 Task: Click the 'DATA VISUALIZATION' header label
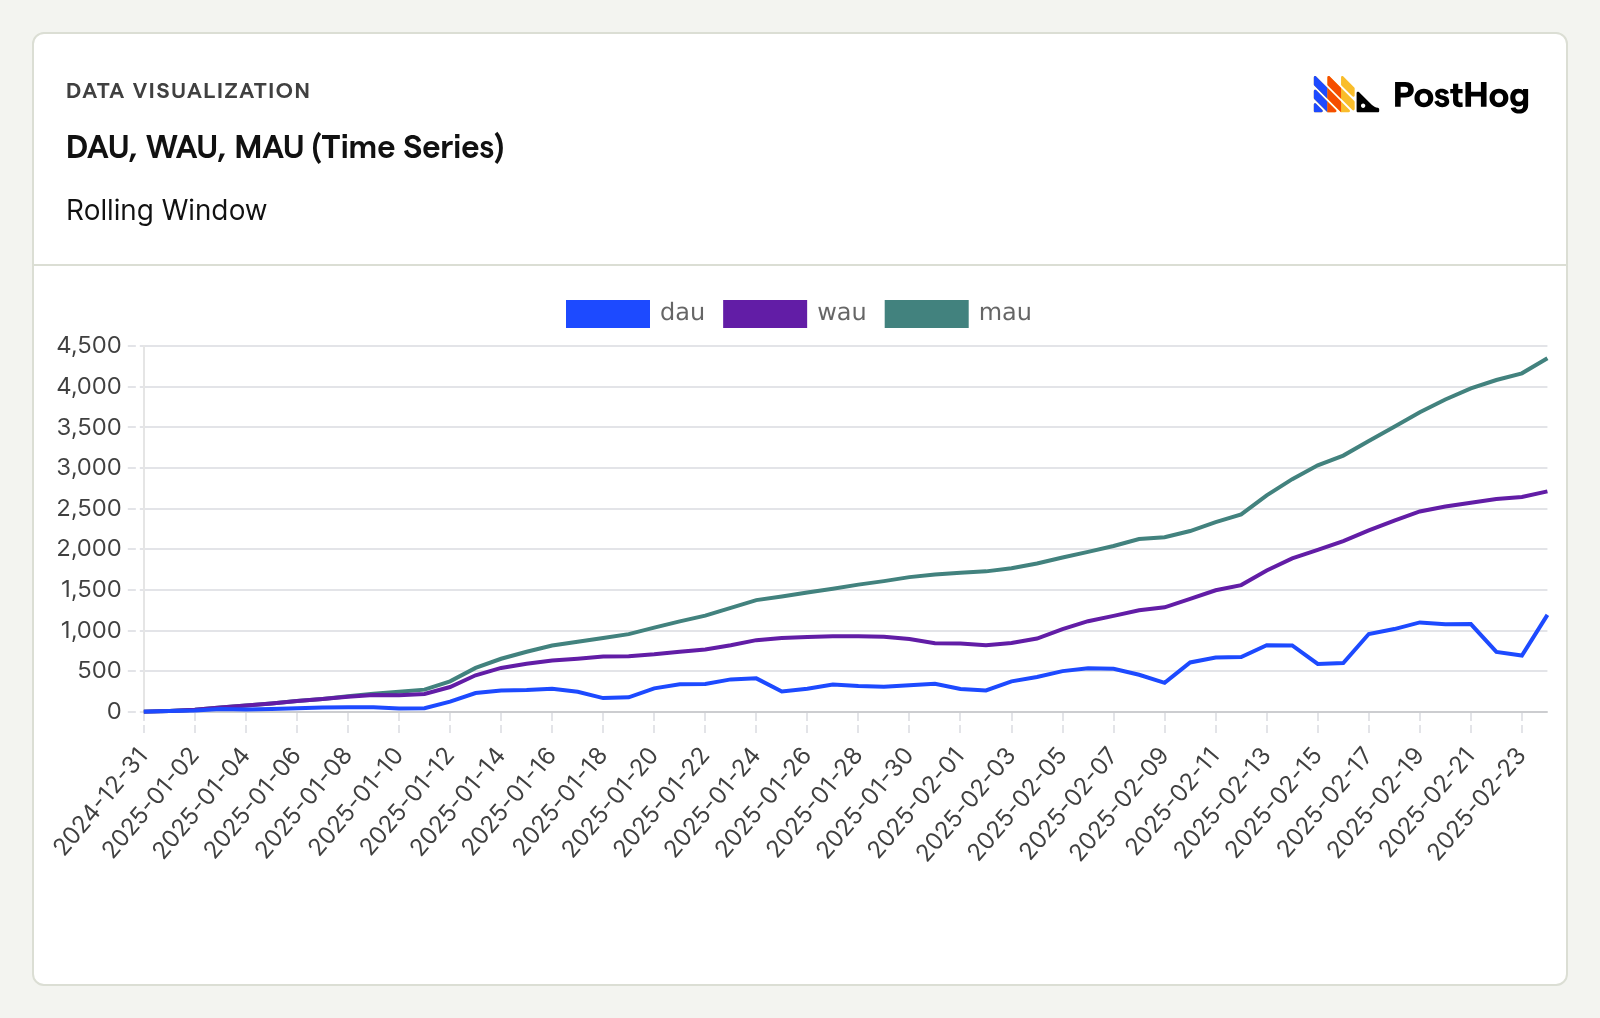[188, 91]
